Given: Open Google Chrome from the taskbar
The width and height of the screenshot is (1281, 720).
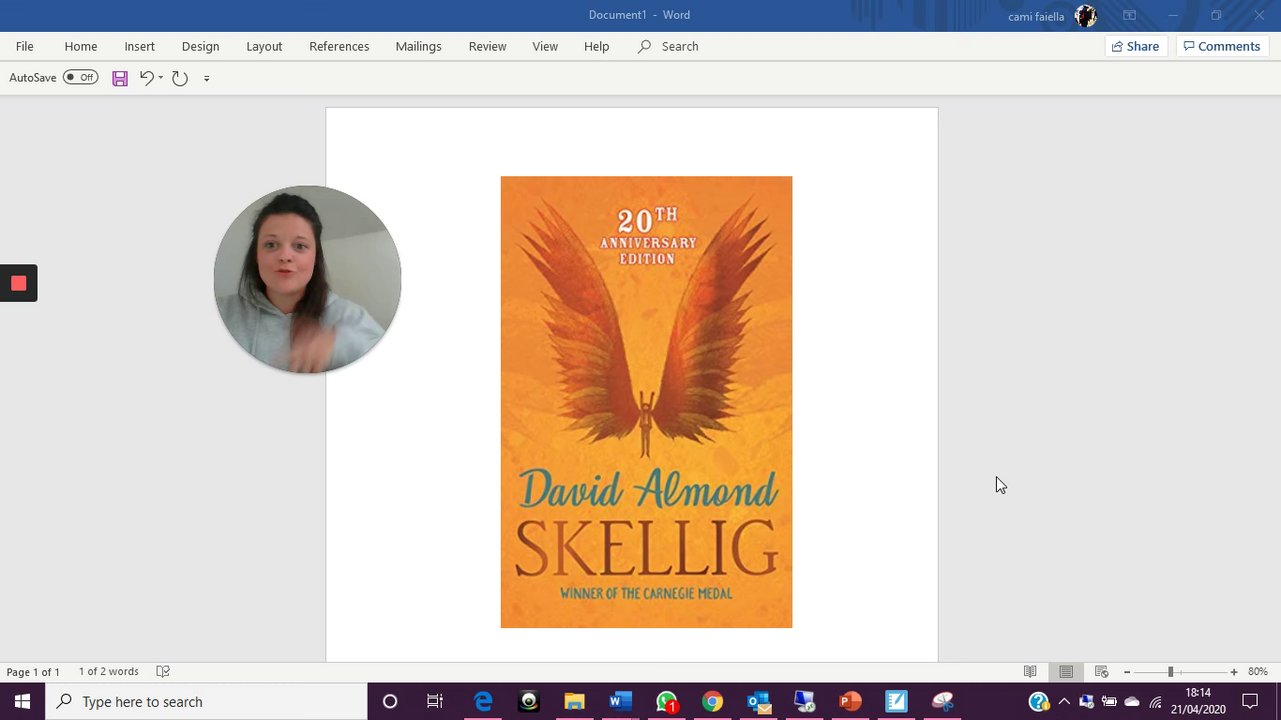Looking at the screenshot, I should (x=712, y=701).
